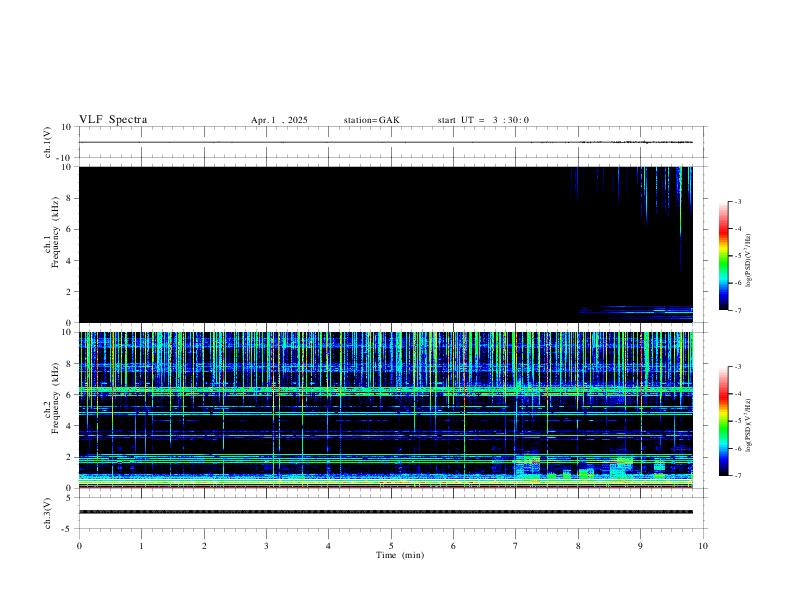This screenshot has width=792, height=612.
Task: Click time axis tick label 3
Action: tap(266, 546)
